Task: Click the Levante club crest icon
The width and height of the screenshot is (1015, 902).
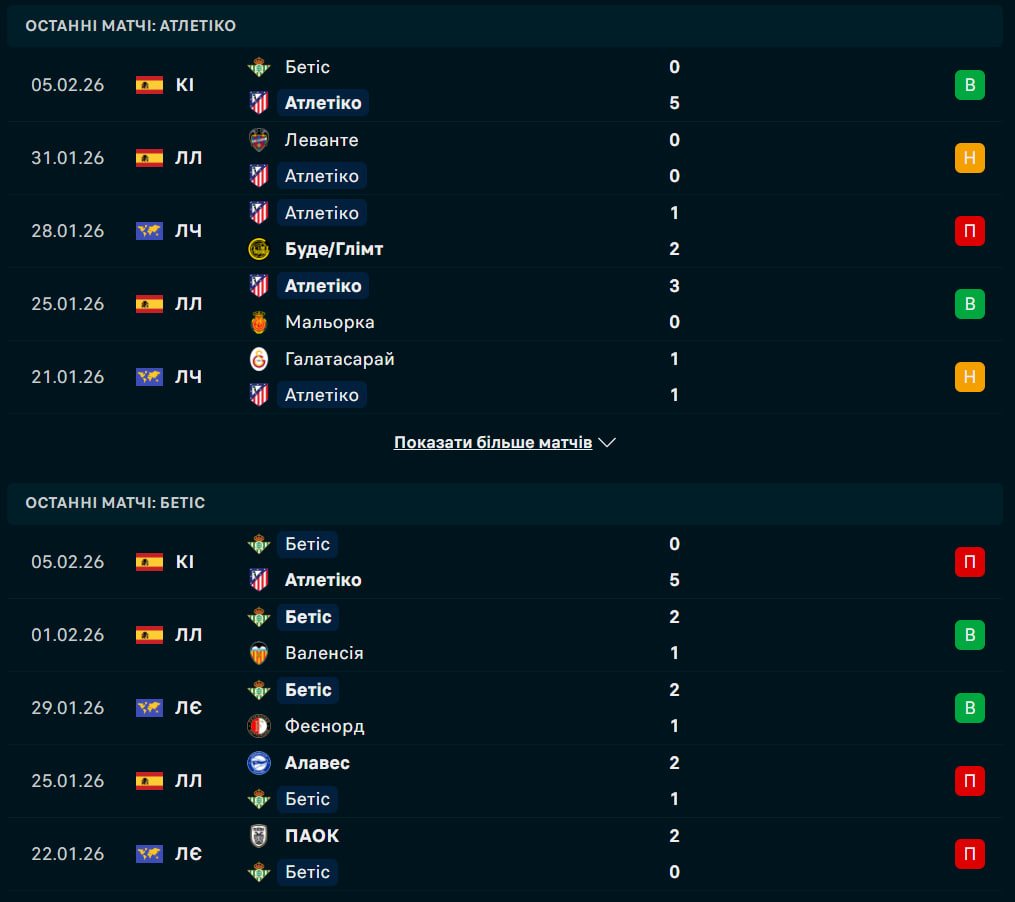Action: (x=259, y=140)
